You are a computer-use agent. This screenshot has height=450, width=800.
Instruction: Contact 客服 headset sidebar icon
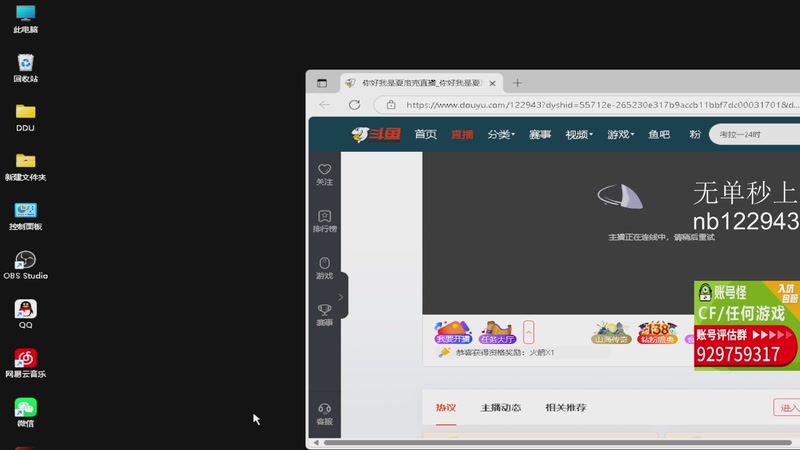coord(324,414)
